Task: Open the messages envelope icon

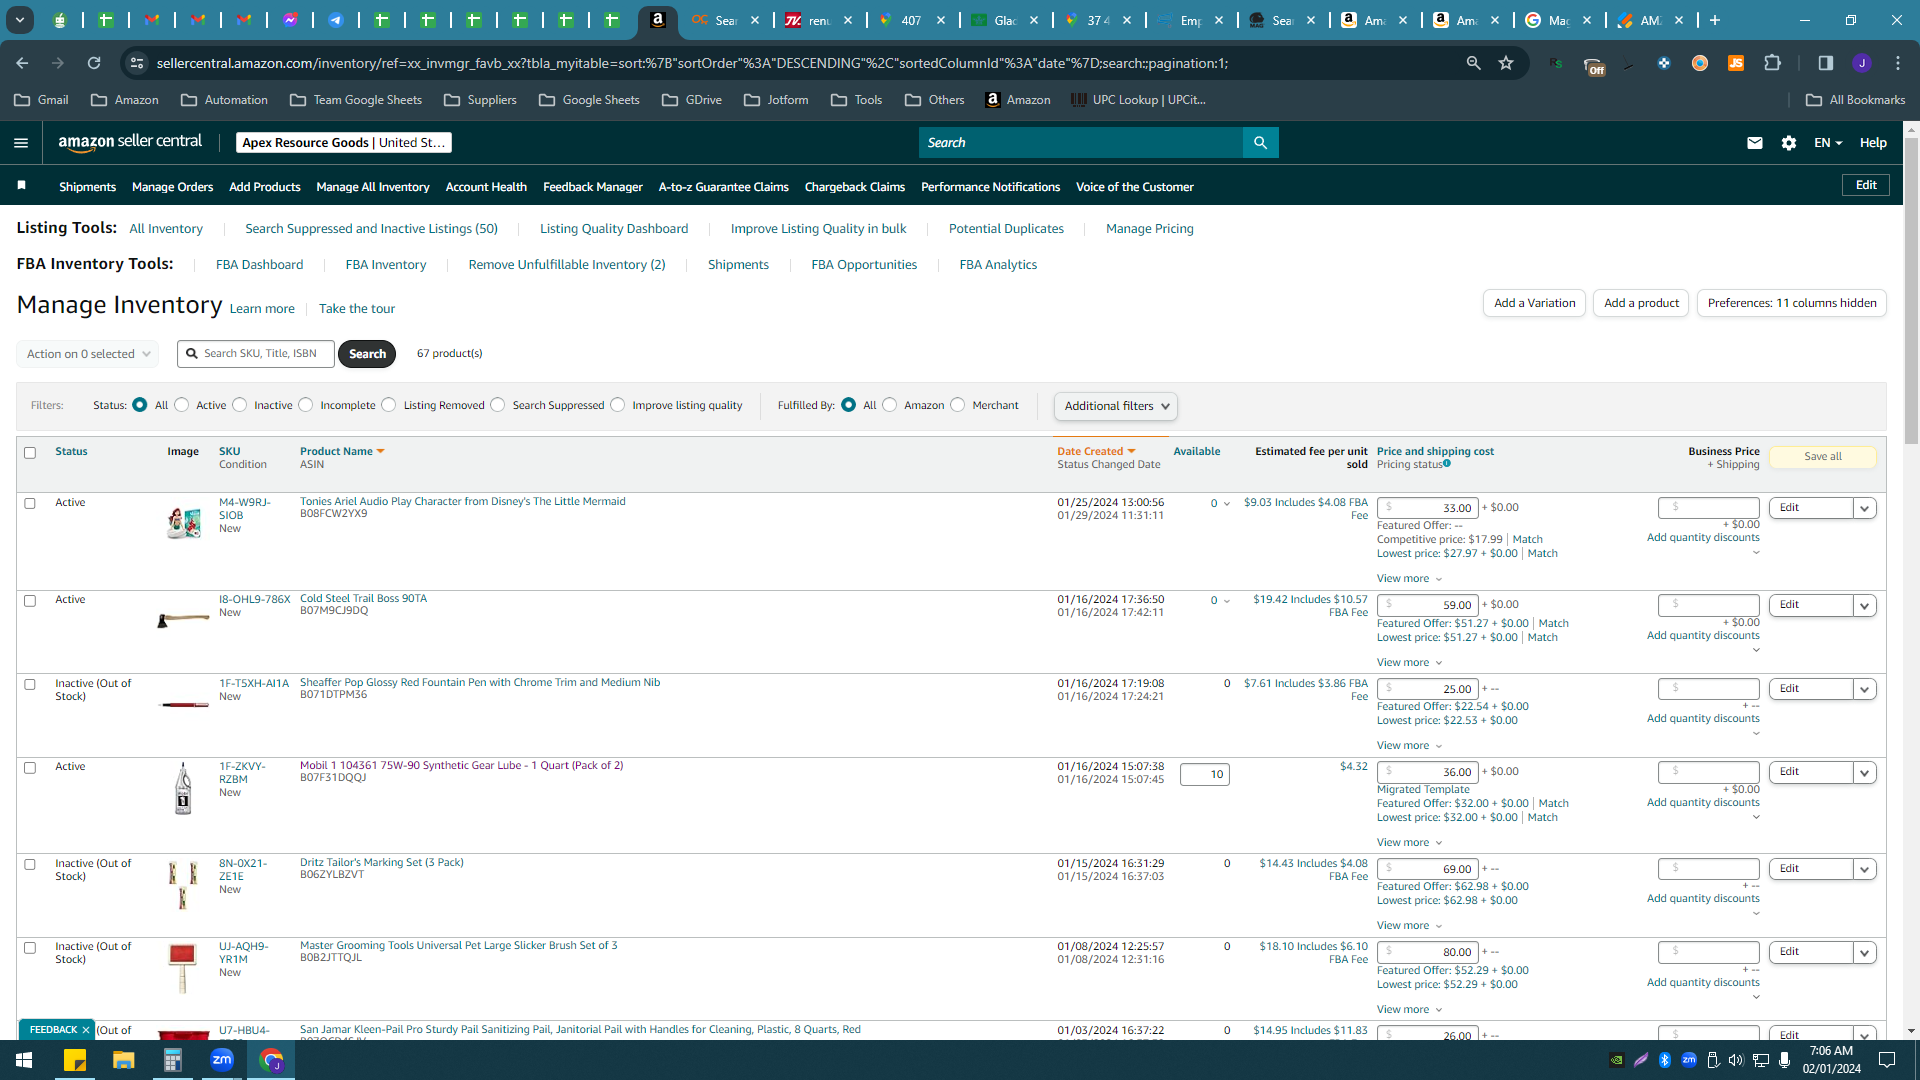Action: [1754, 143]
